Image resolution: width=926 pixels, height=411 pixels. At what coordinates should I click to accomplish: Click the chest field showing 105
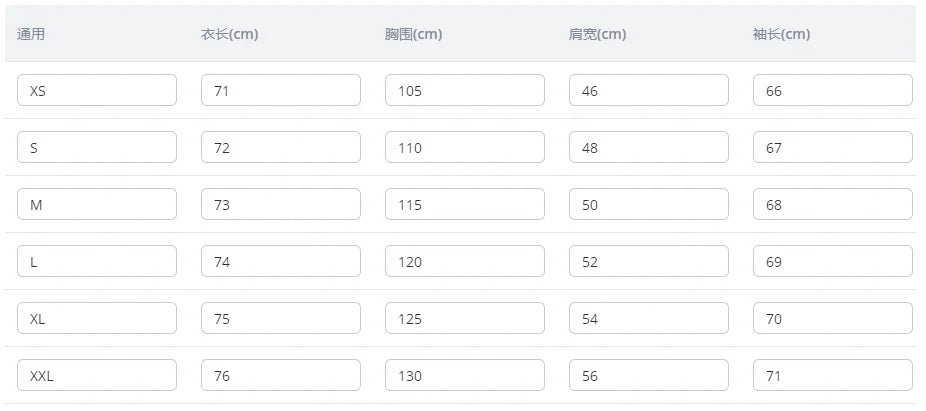coord(465,90)
